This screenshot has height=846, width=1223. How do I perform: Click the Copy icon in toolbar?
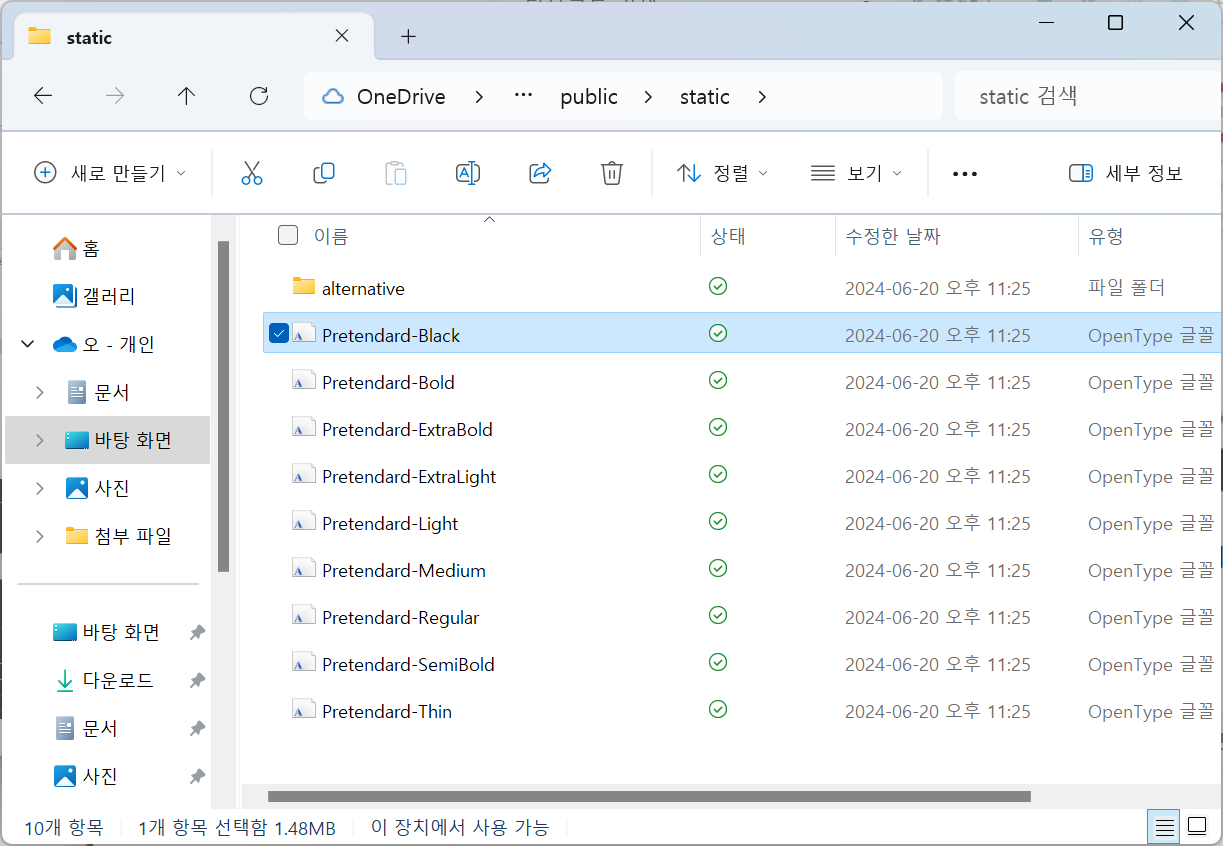(x=324, y=173)
